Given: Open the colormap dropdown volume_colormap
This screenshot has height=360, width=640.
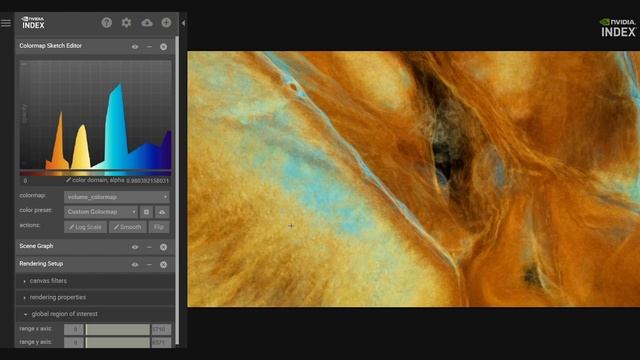Looking at the screenshot, I should click(117, 197).
